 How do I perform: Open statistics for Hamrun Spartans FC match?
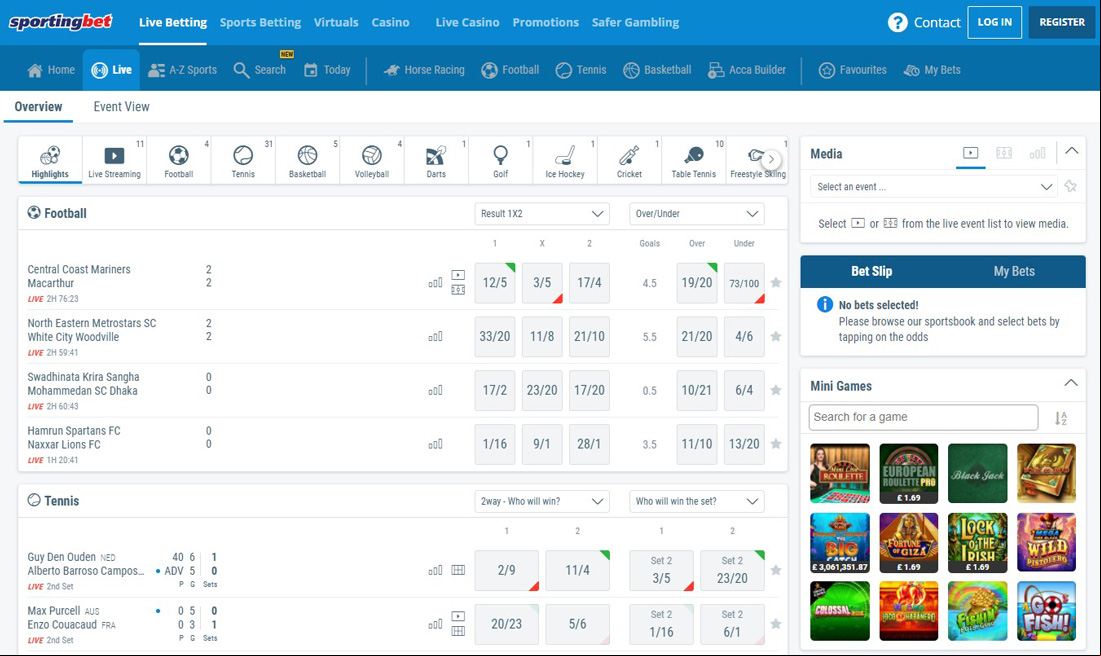(x=435, y=444)
